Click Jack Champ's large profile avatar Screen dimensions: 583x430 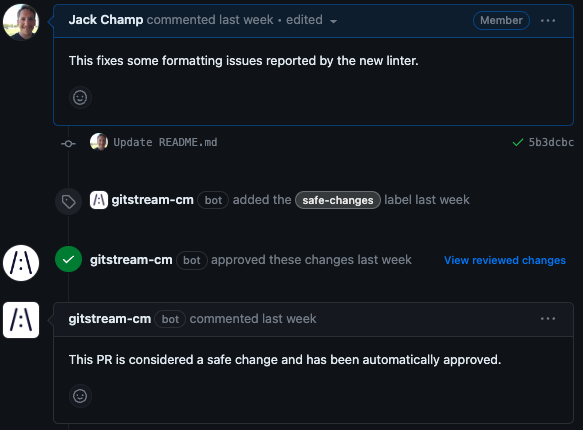click(x=21, y=22)
